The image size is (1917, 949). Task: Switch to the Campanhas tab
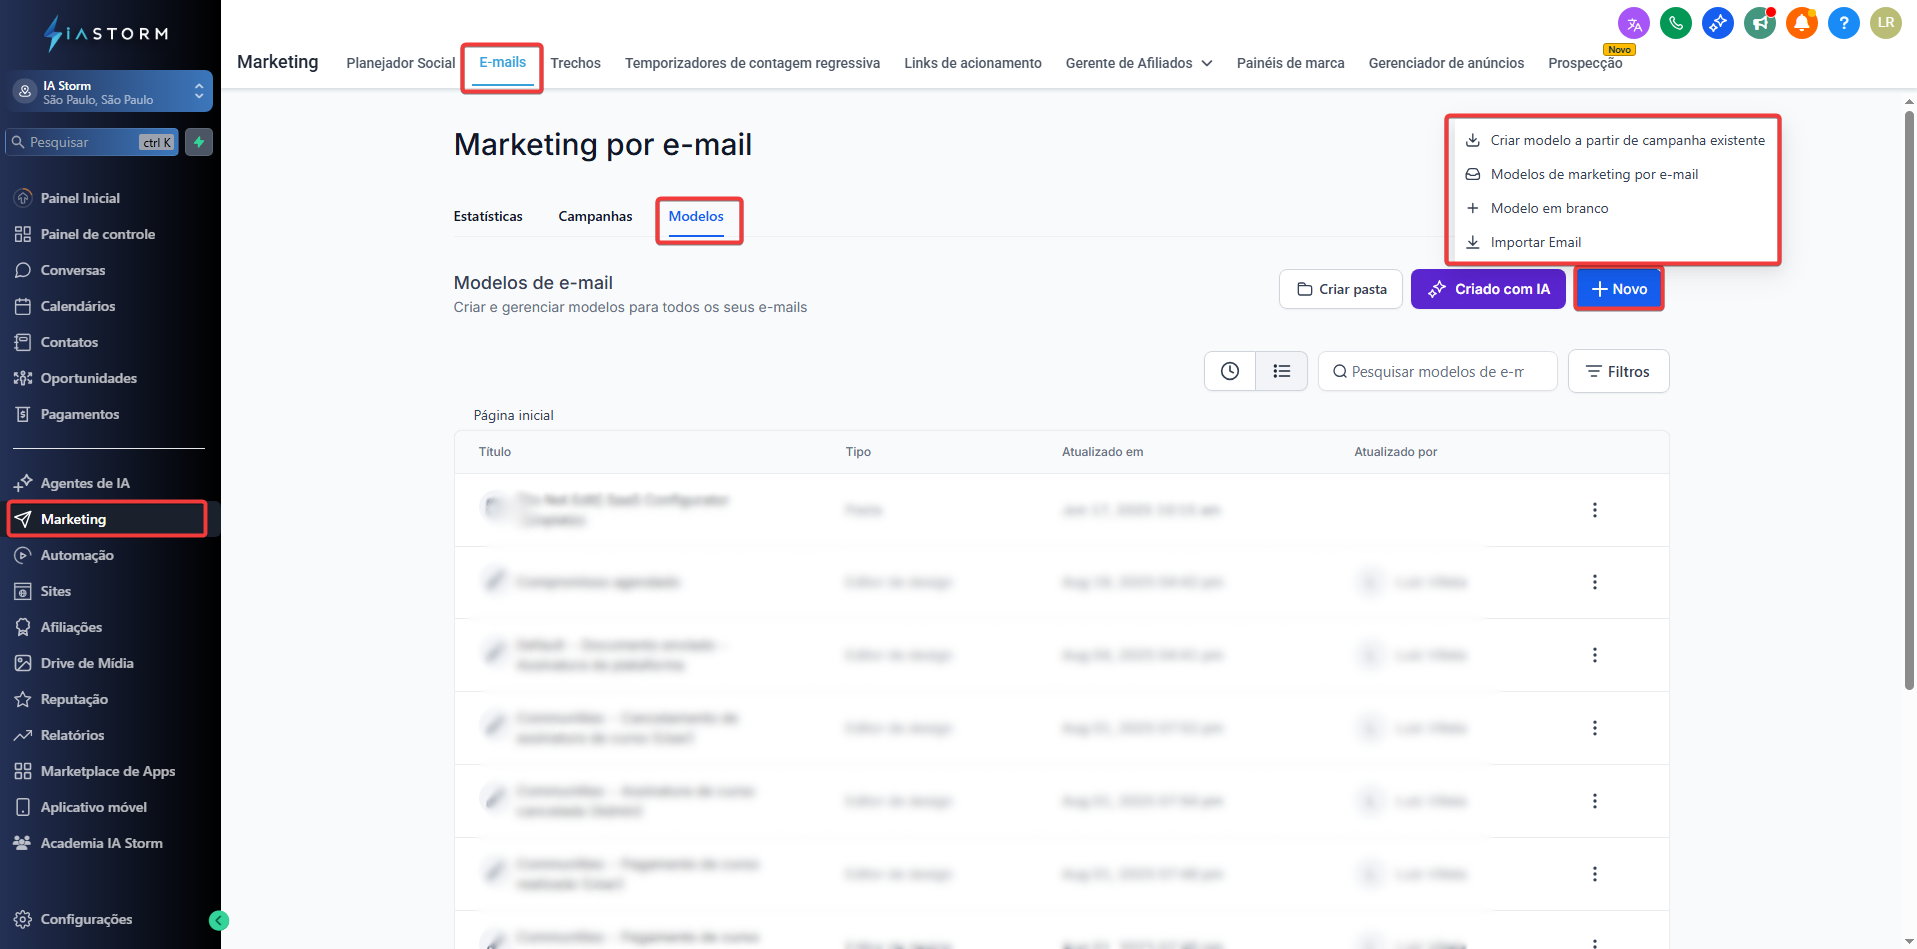[x=595, y=216]
